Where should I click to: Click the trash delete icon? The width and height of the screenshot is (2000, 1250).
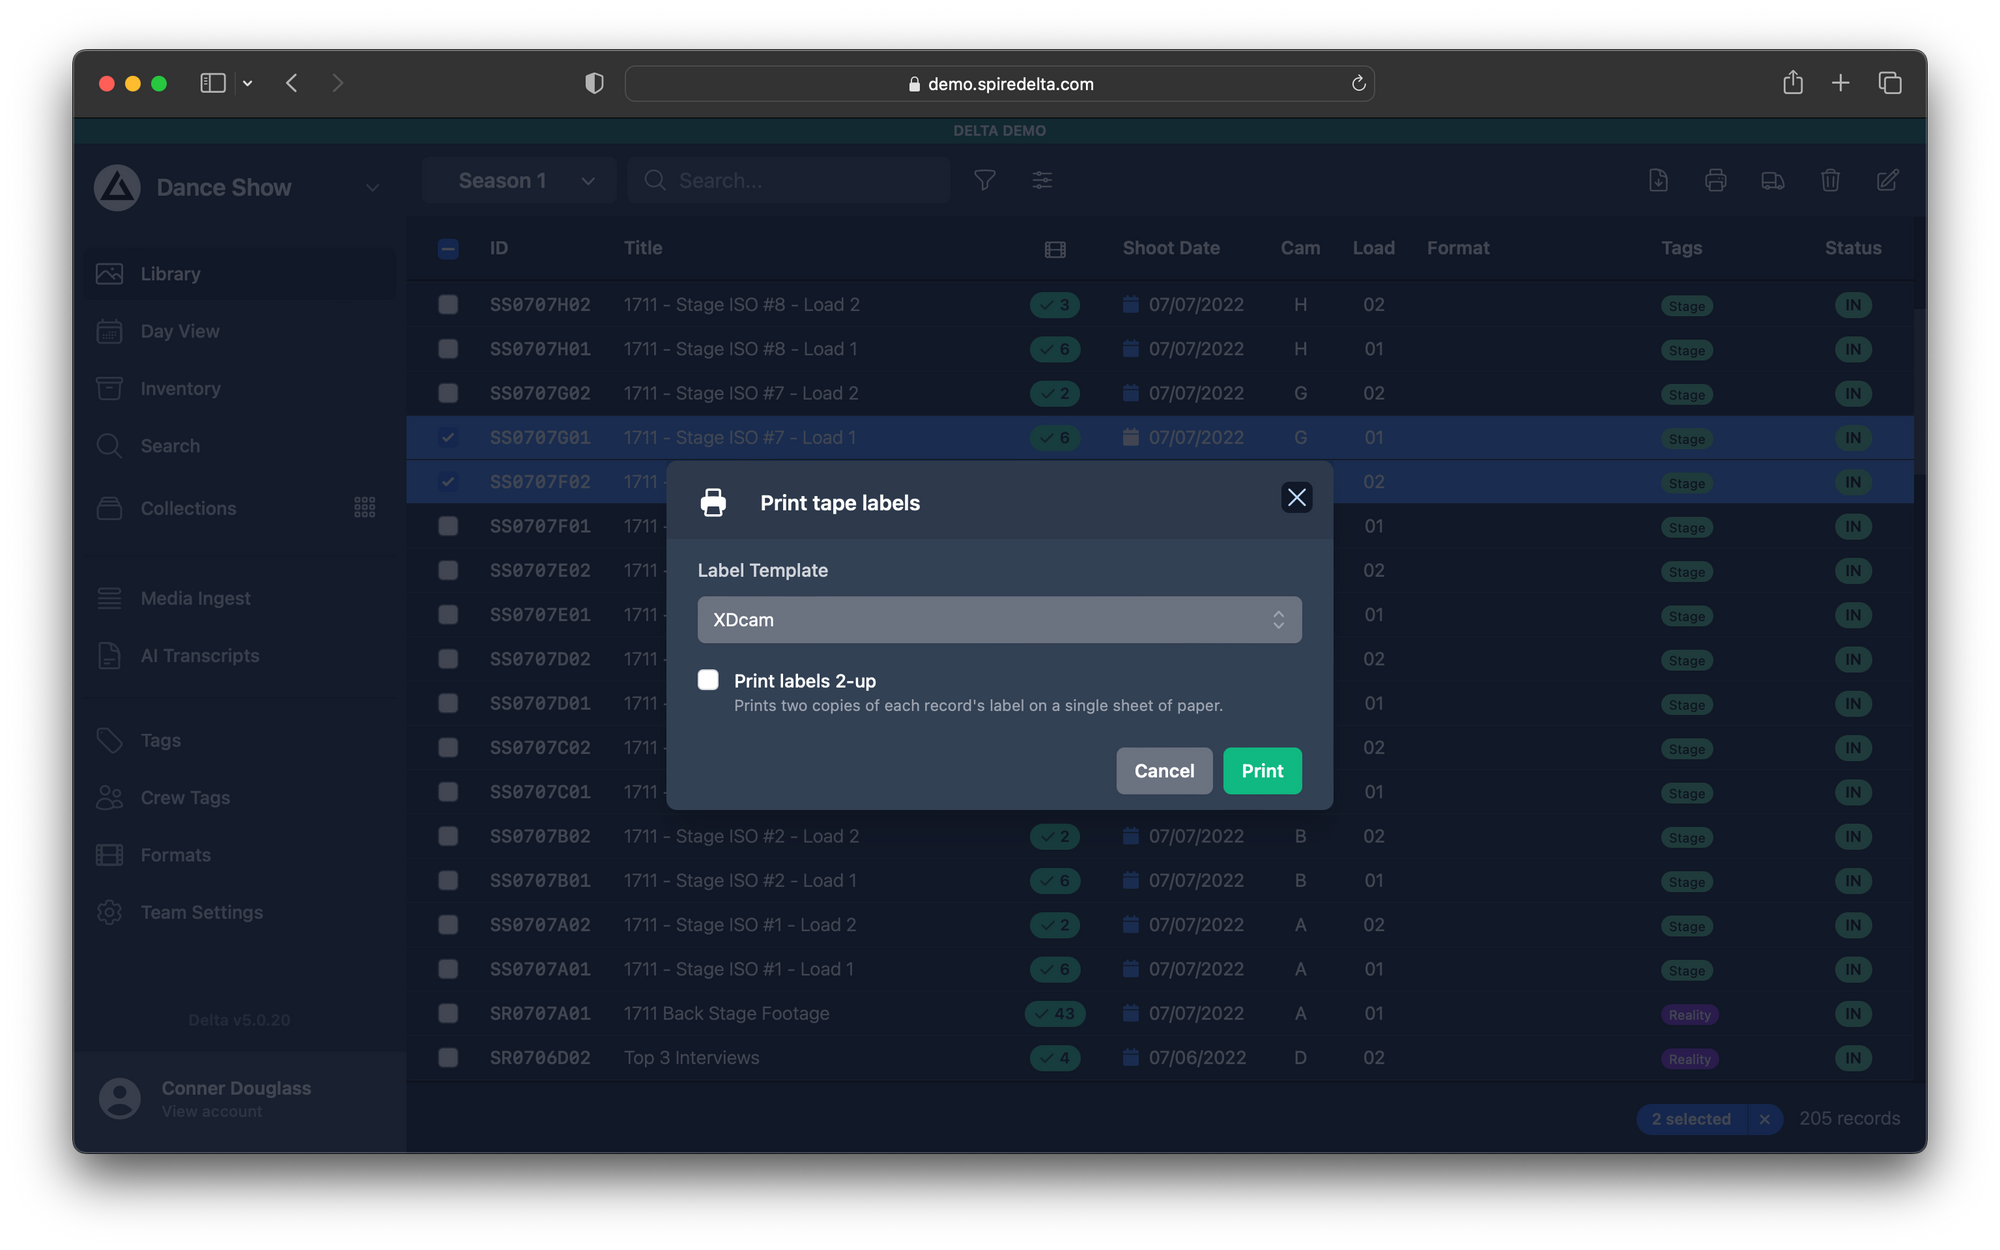(1830, 180)
